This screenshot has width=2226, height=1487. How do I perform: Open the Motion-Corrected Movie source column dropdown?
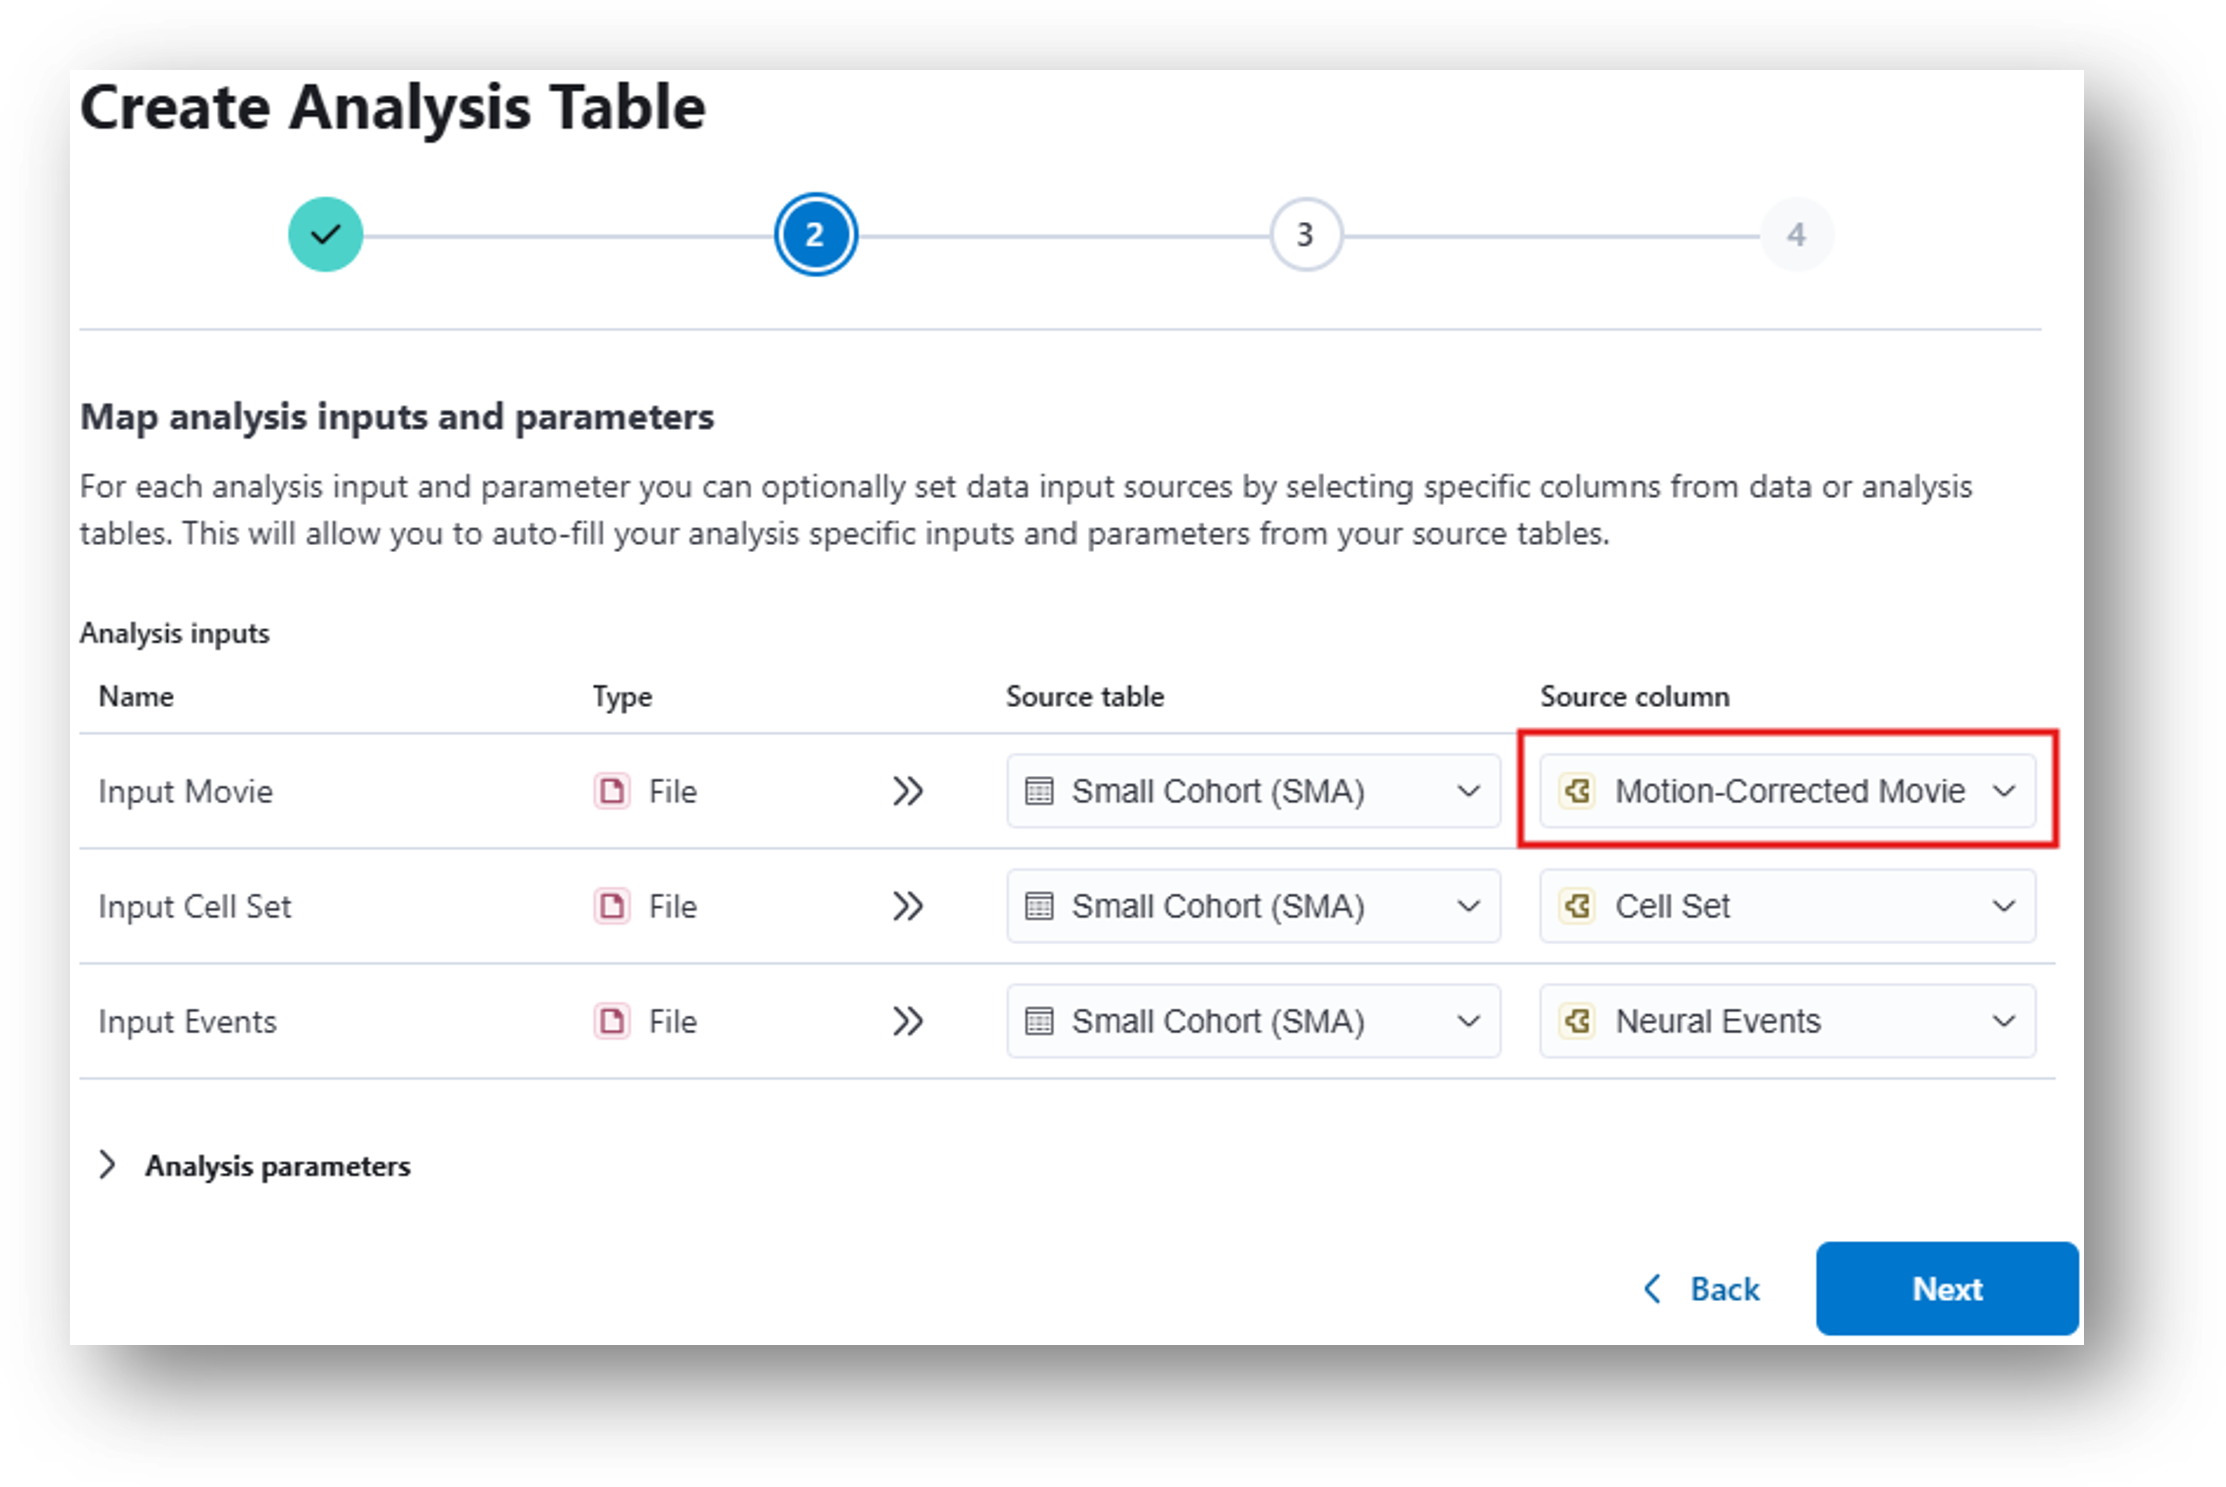(x=1787, y=791)
